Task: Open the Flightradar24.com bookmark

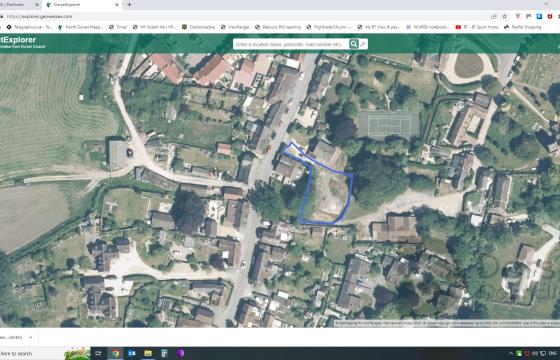Action: (x=329, y=27)
